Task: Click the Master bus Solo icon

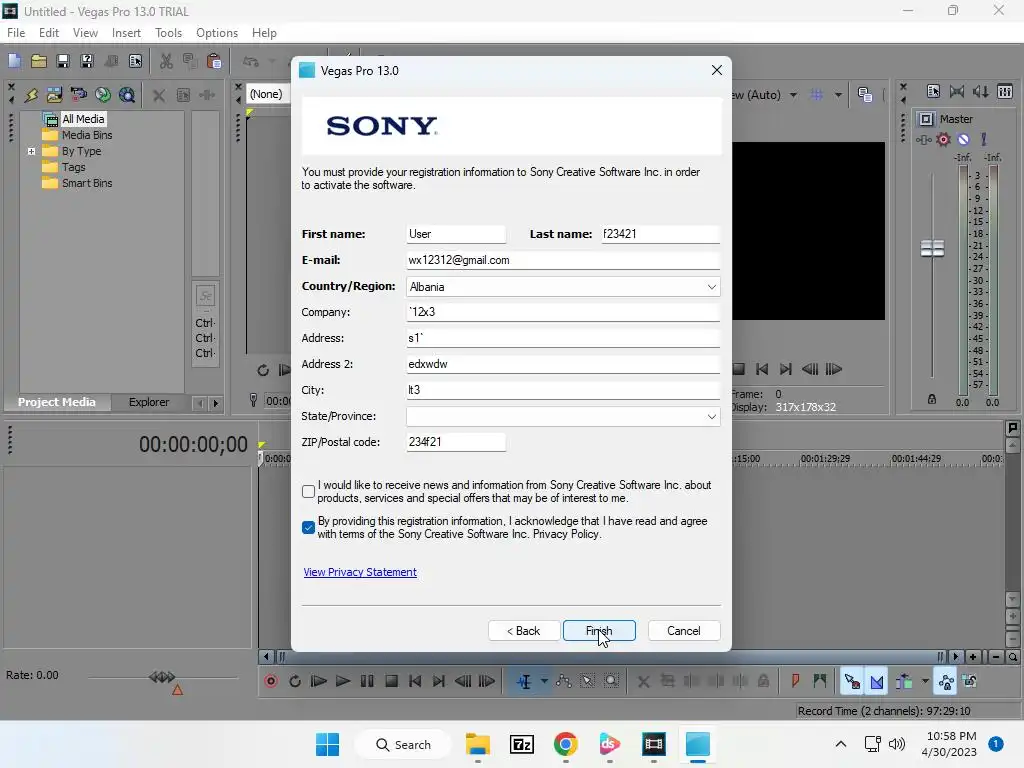Action: 984,139
